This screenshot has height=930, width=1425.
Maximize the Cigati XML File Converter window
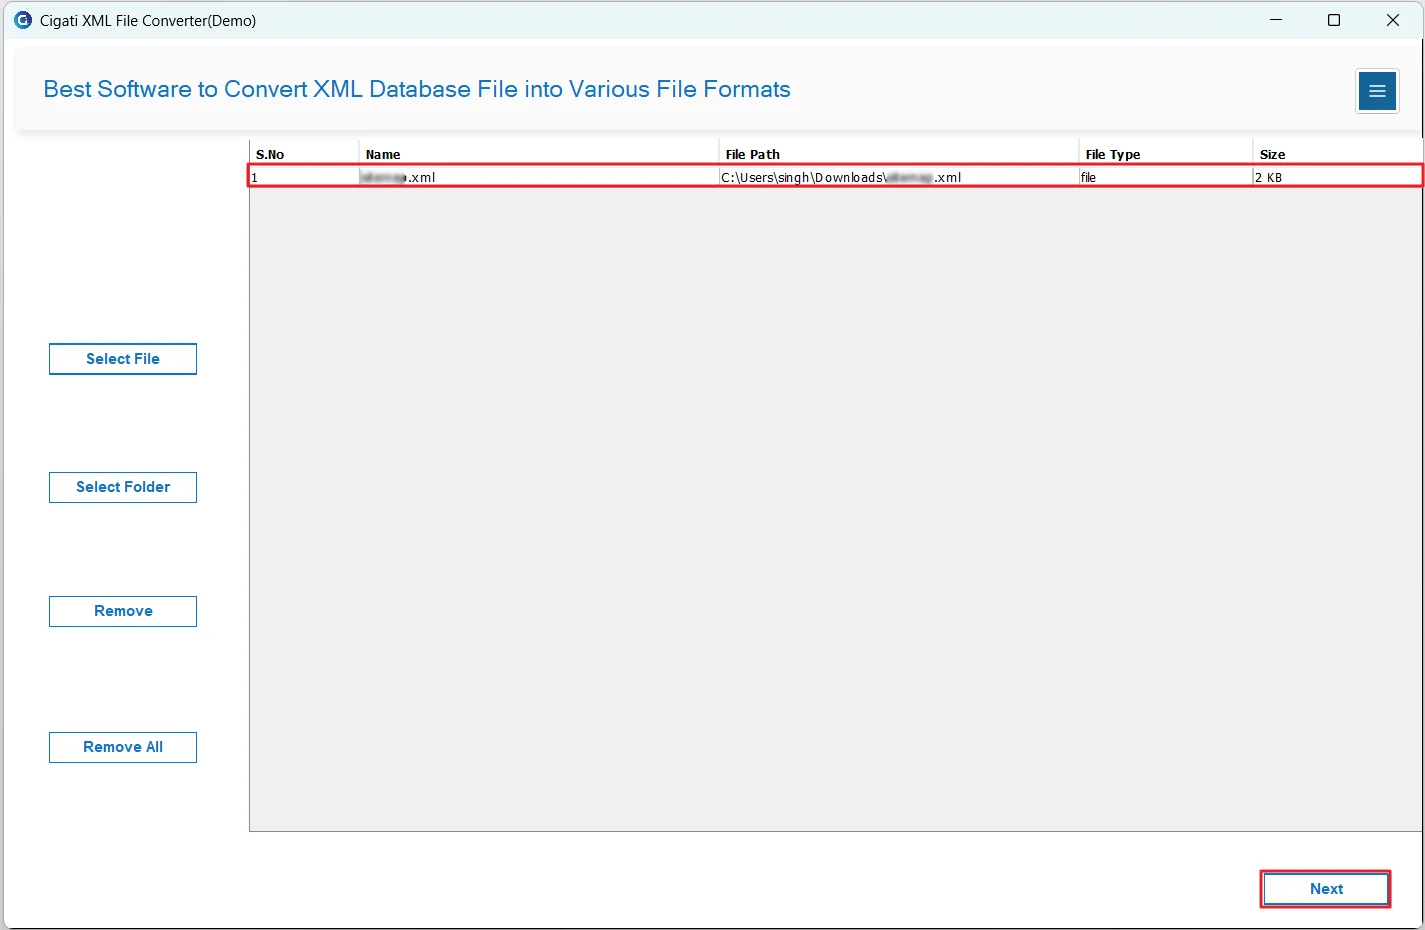[x=1334, y=20]
